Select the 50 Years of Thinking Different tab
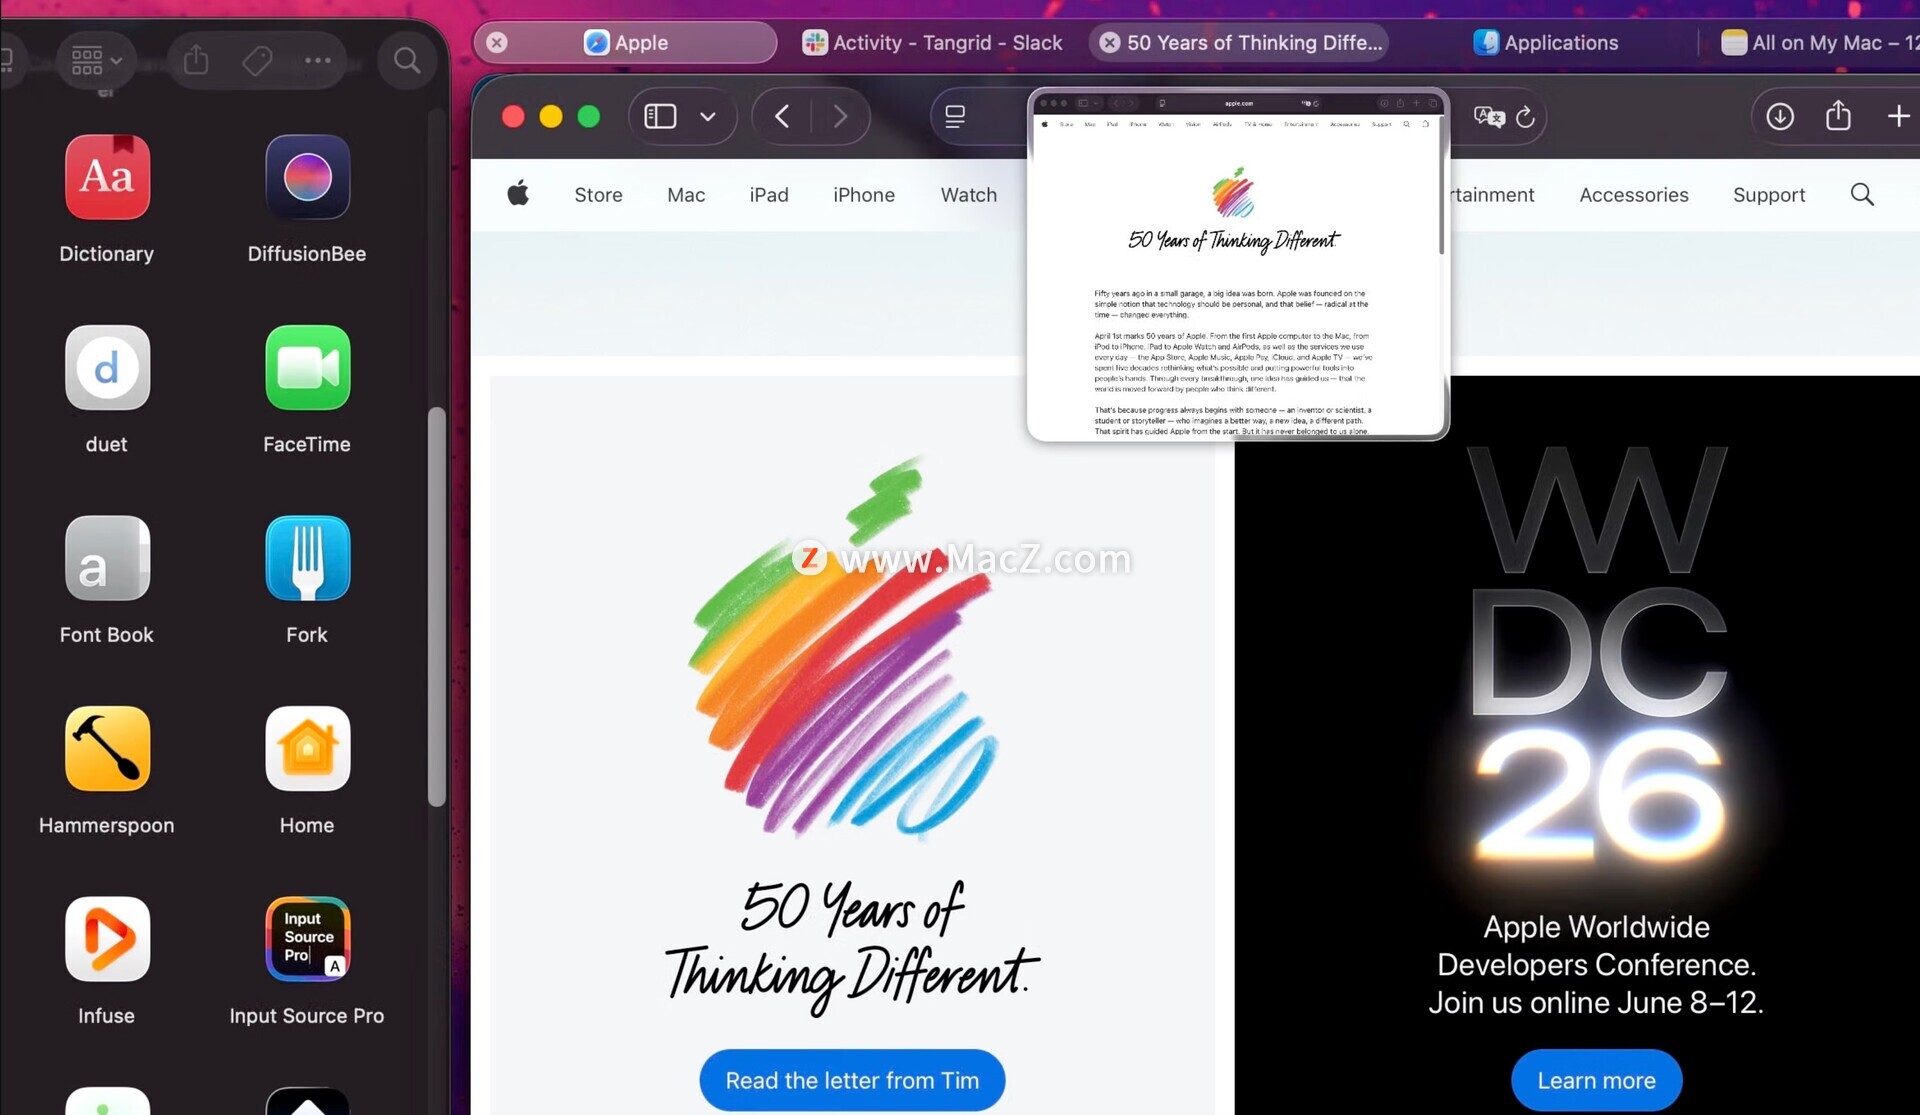 click(1238, 42)
